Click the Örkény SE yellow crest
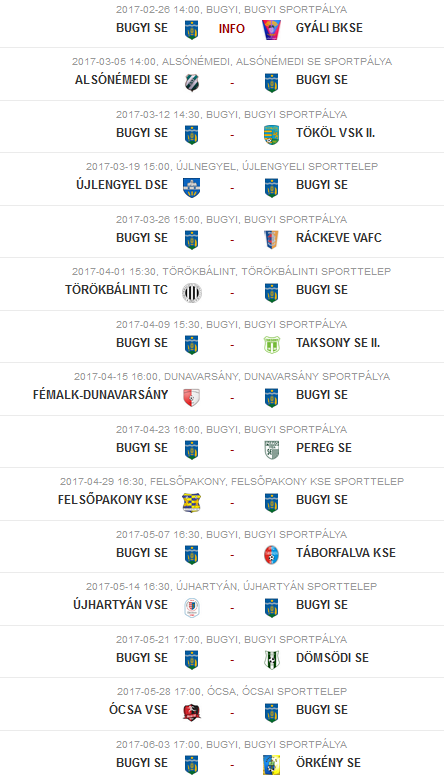 pos(271,765)
